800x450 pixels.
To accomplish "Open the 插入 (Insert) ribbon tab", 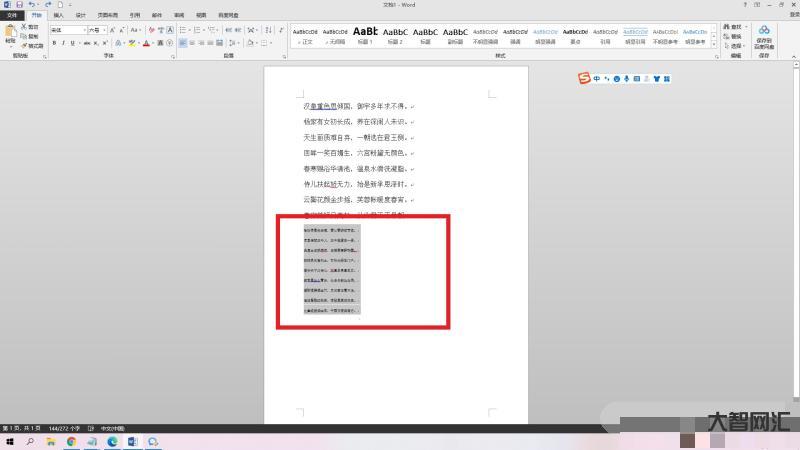I will coord(58,16).
